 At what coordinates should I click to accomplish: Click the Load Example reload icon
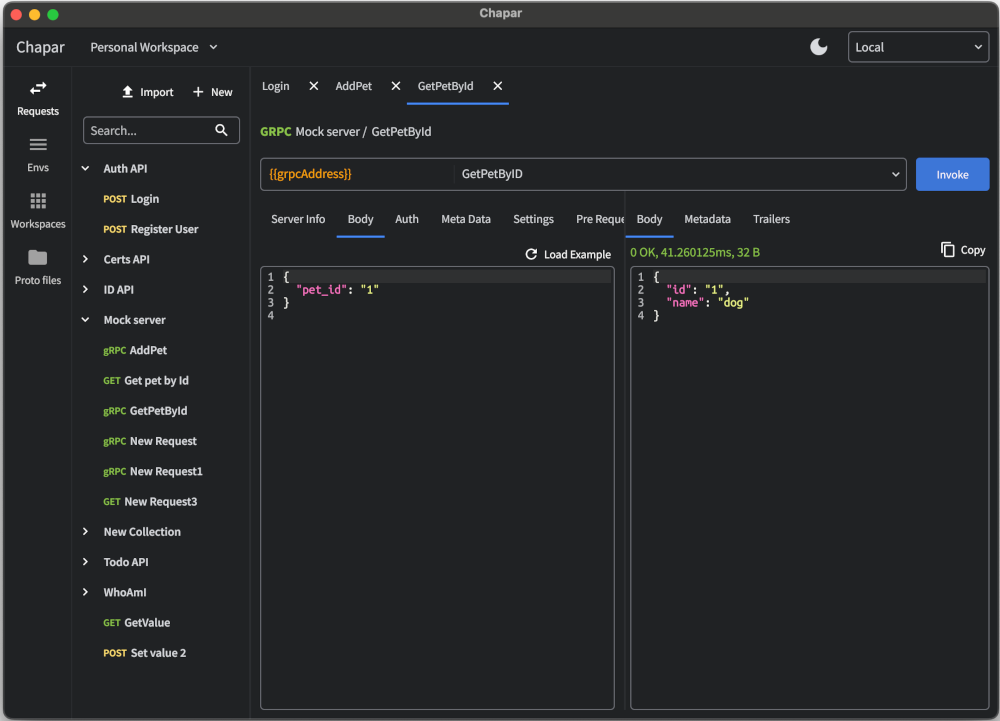click(531, 254)
